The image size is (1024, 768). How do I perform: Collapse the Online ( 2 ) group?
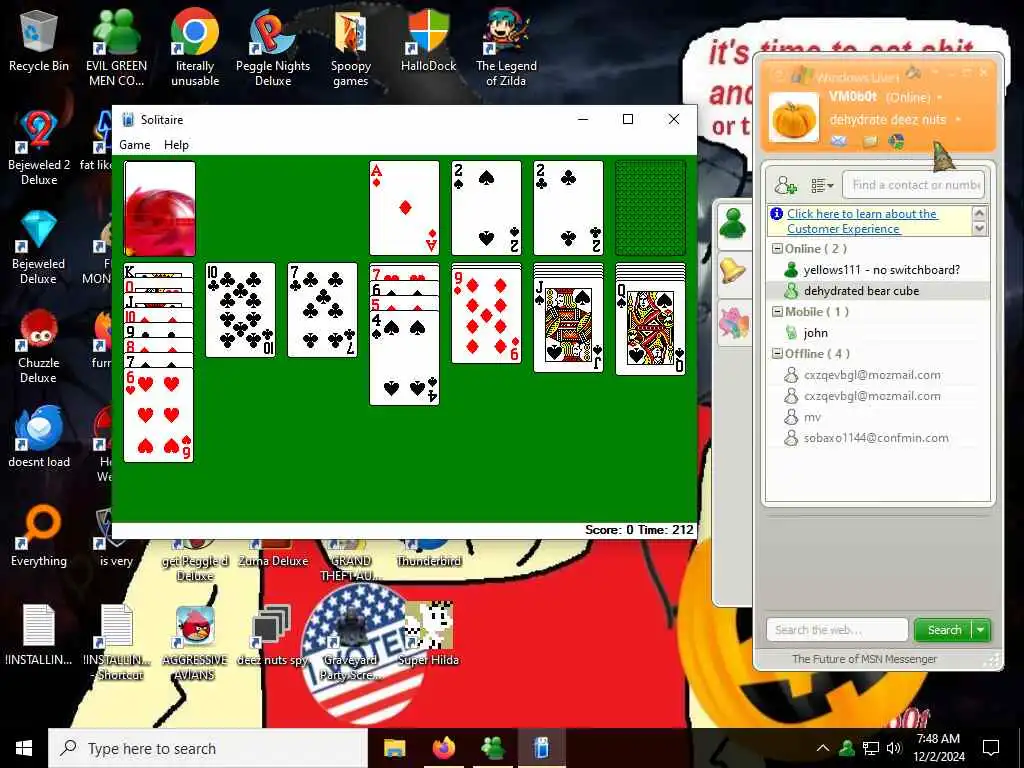point(777,249)
